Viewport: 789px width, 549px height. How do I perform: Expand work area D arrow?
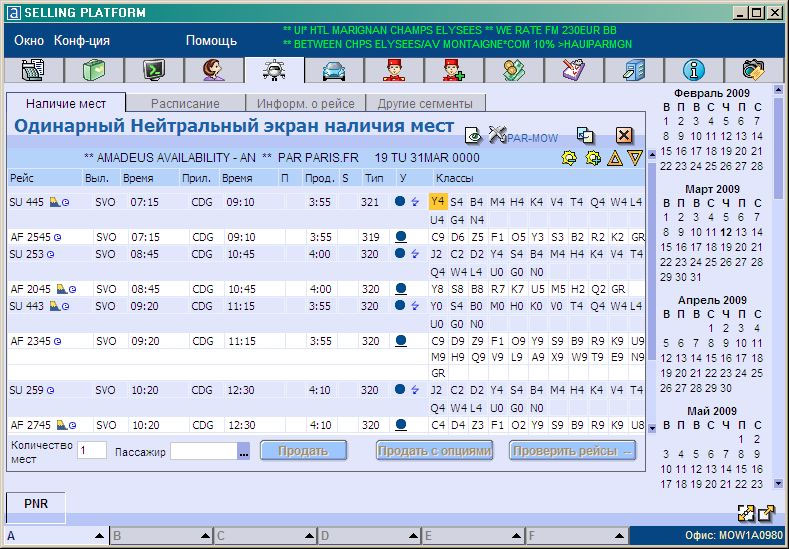[414, 536]
